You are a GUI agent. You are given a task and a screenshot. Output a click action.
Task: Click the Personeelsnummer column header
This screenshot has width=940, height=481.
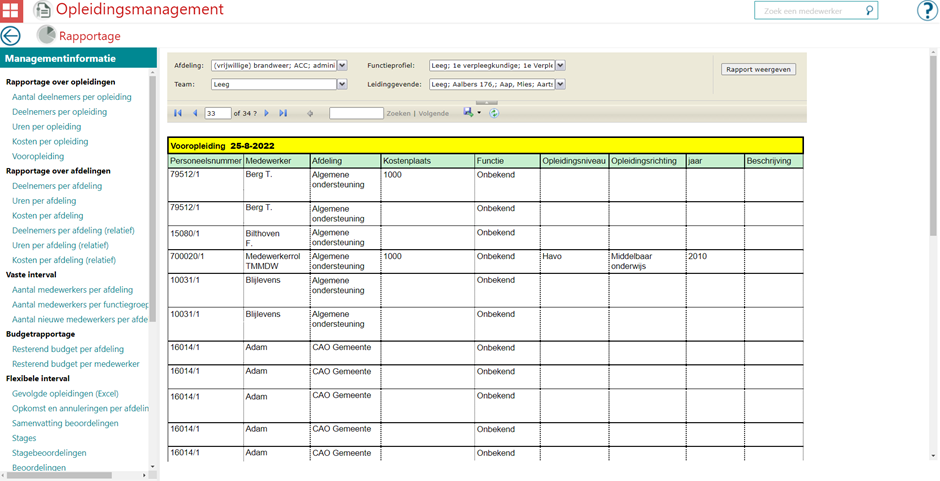tap(206, 161)
